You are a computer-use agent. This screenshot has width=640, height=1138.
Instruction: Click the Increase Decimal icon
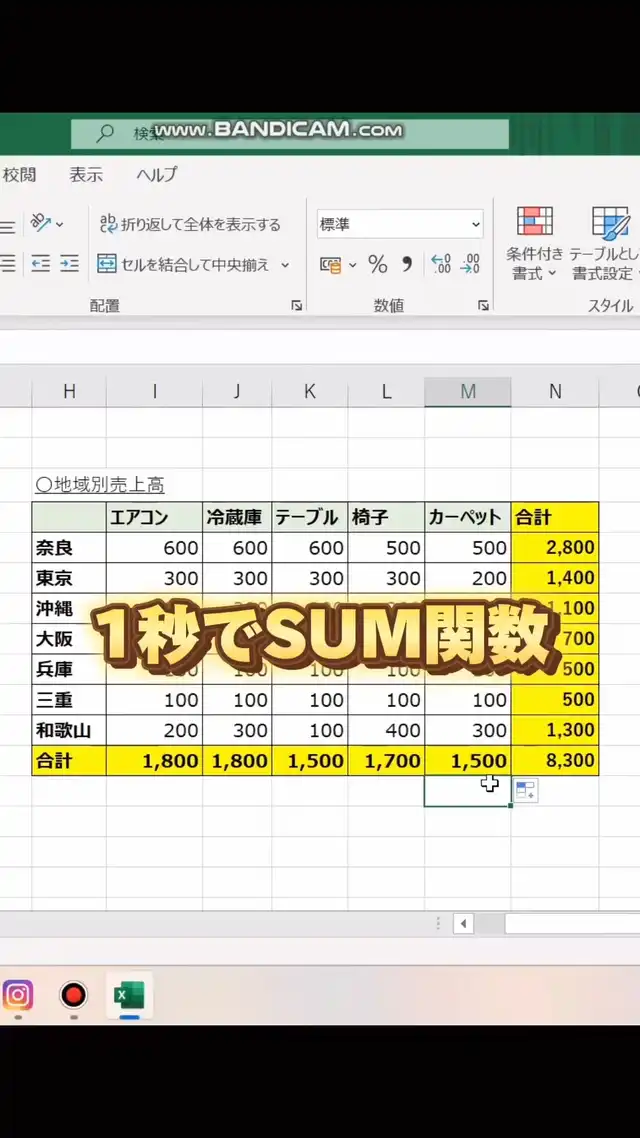click(x=440, y=264)
